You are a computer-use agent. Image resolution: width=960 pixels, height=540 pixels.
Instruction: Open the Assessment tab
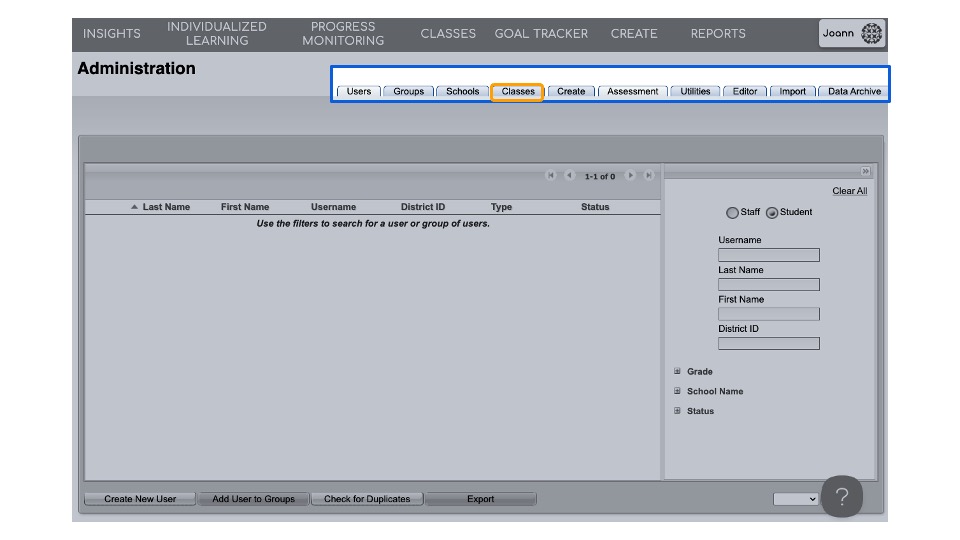(x=632, y=91)
